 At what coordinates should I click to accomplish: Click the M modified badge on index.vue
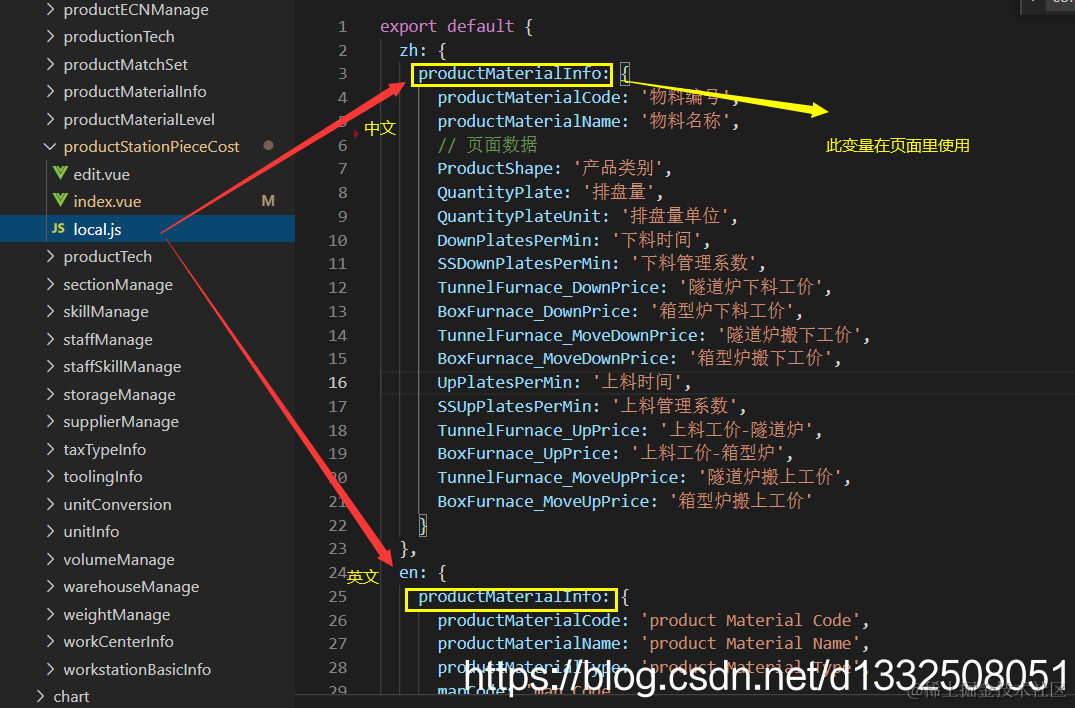268,201
